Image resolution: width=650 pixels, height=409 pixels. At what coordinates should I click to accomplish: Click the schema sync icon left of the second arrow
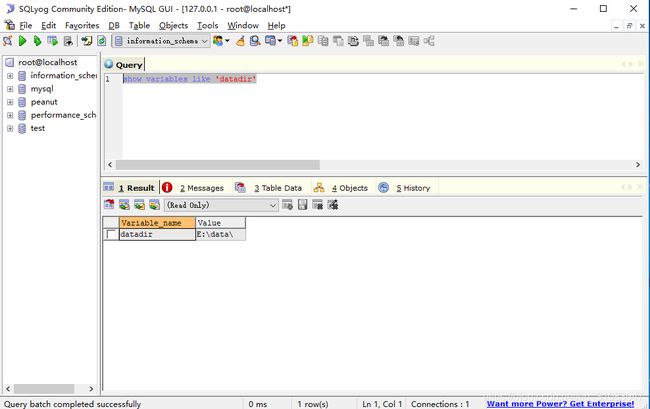(270, 41)
